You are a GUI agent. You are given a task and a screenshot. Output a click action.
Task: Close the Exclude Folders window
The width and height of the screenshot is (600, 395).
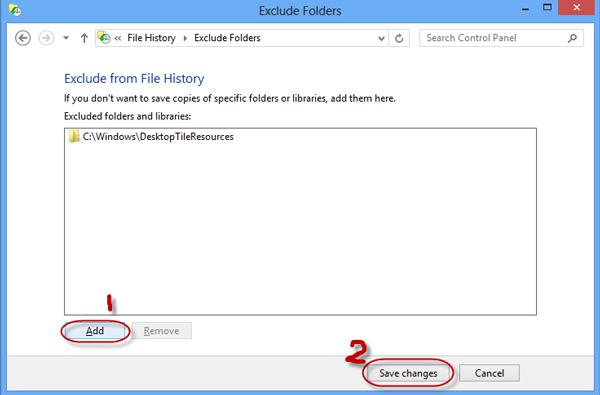coord(576,8)
